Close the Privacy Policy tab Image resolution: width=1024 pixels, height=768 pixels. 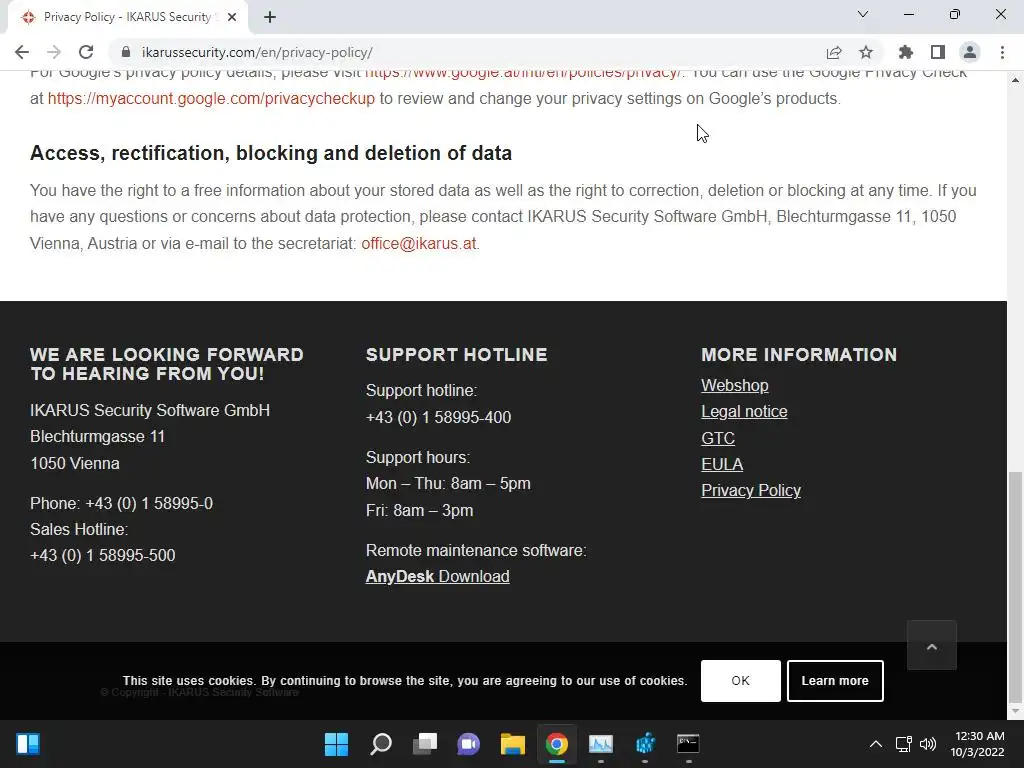tap(232, 17)
